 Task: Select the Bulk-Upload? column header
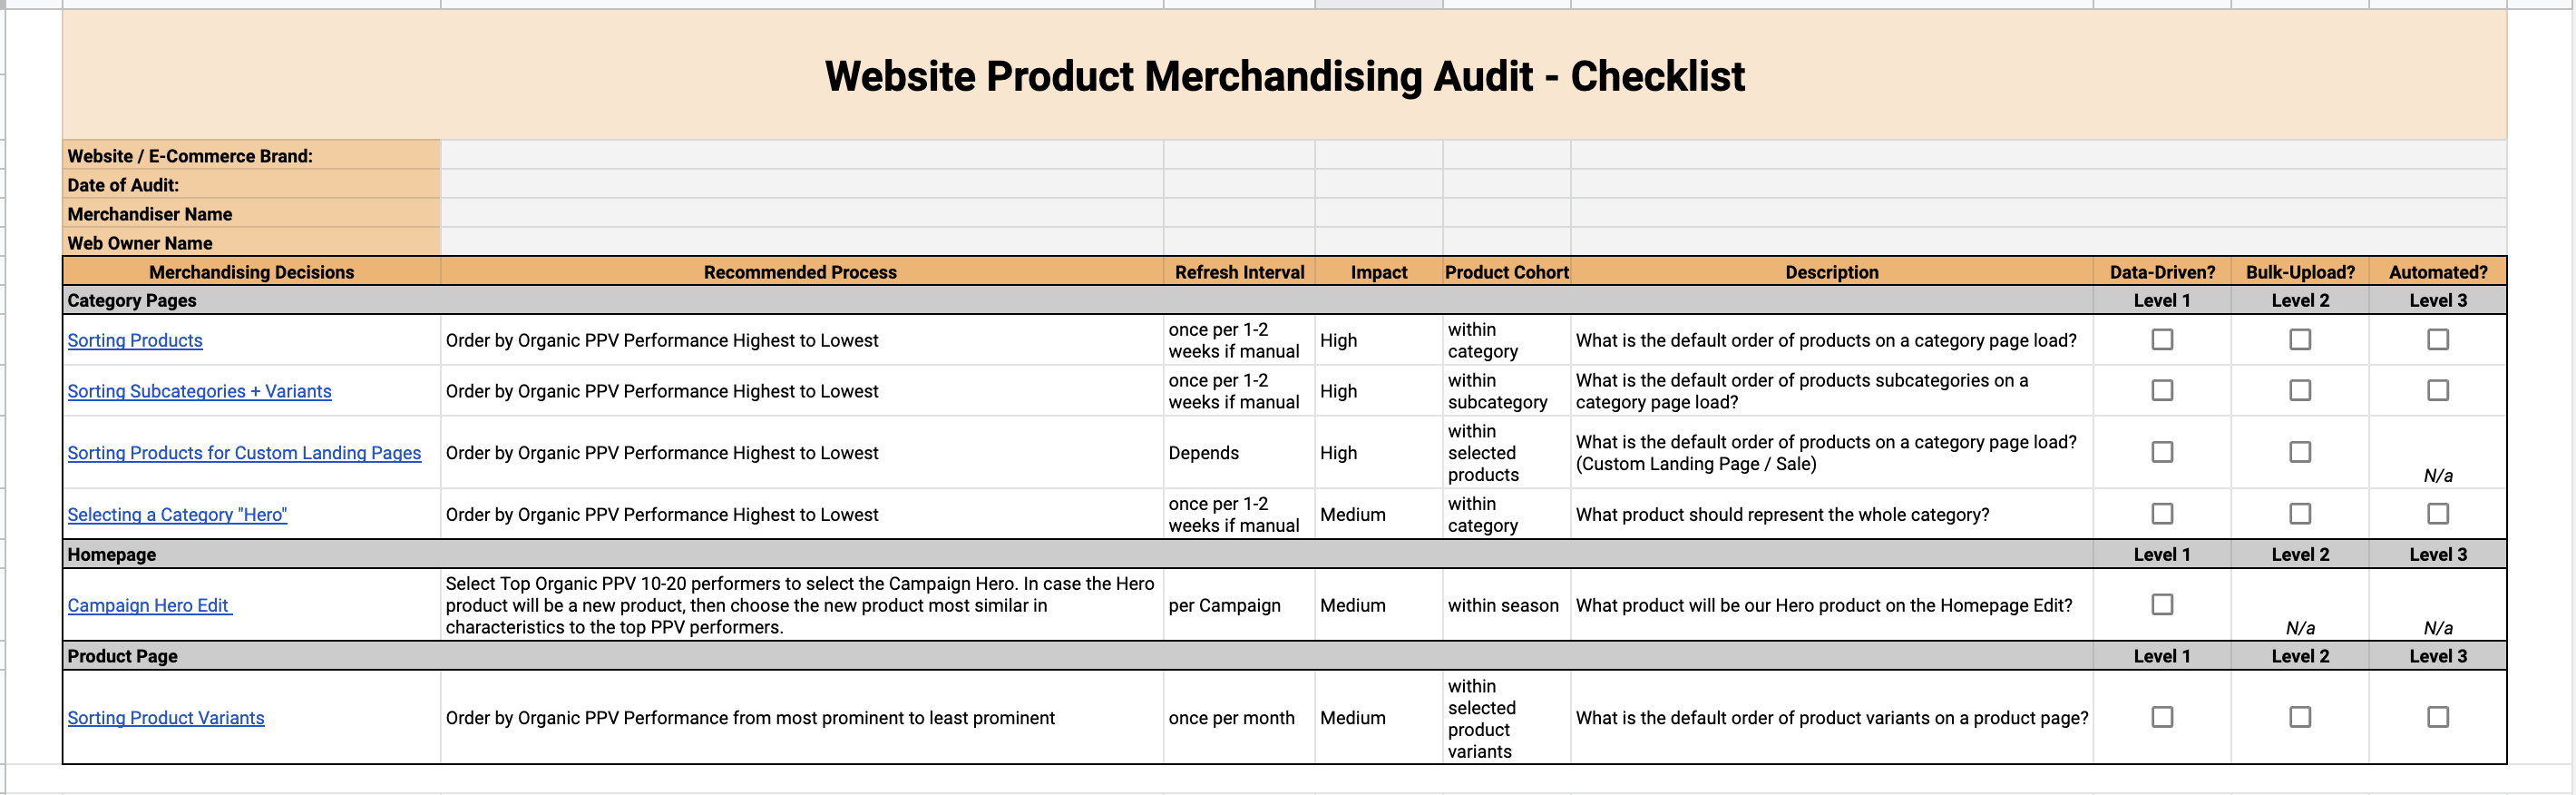[x=2300, y=272]
